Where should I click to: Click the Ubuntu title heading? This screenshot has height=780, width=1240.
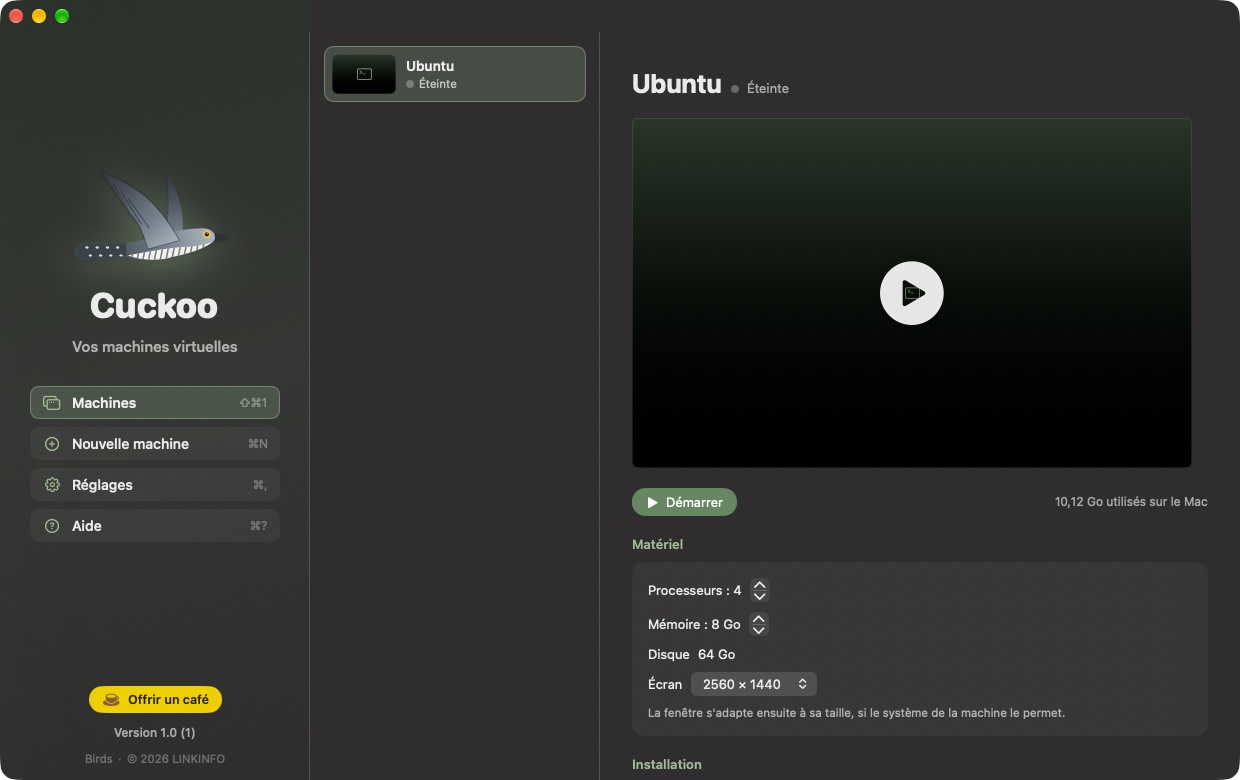[x=676, y=84]
